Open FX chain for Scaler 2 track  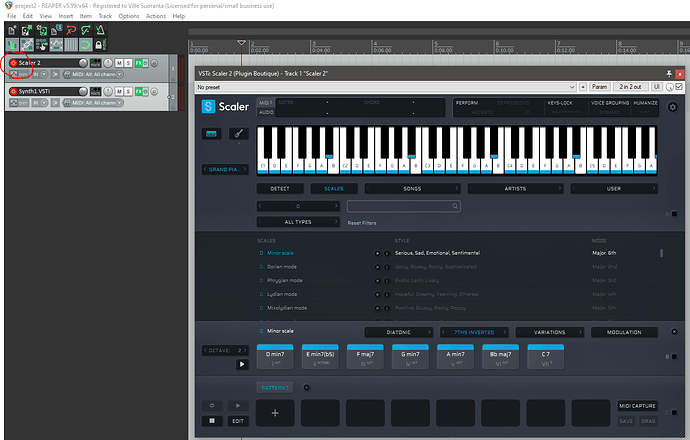click(139, 63)
